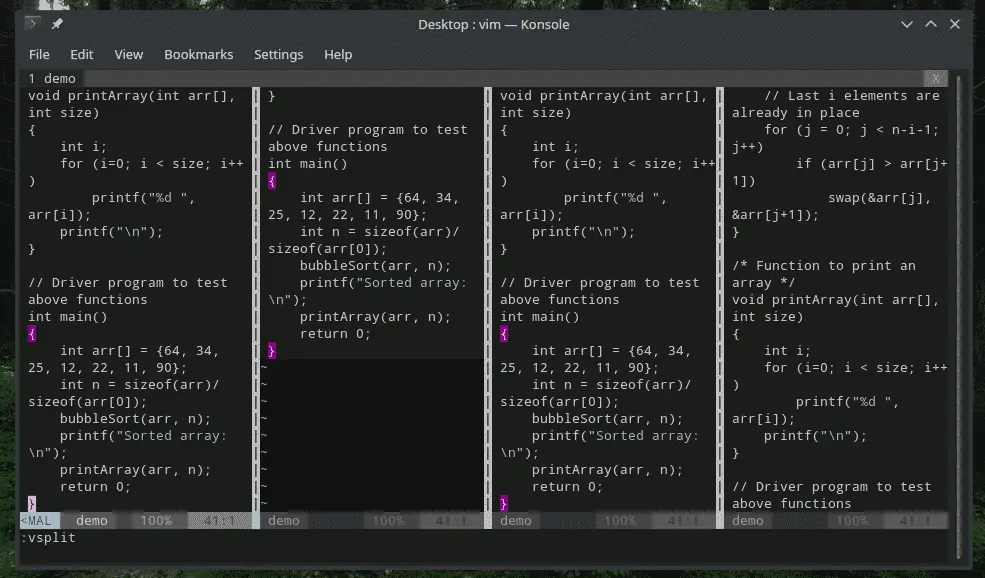Click '100%' in first pane status line

[x=156, y=521]
